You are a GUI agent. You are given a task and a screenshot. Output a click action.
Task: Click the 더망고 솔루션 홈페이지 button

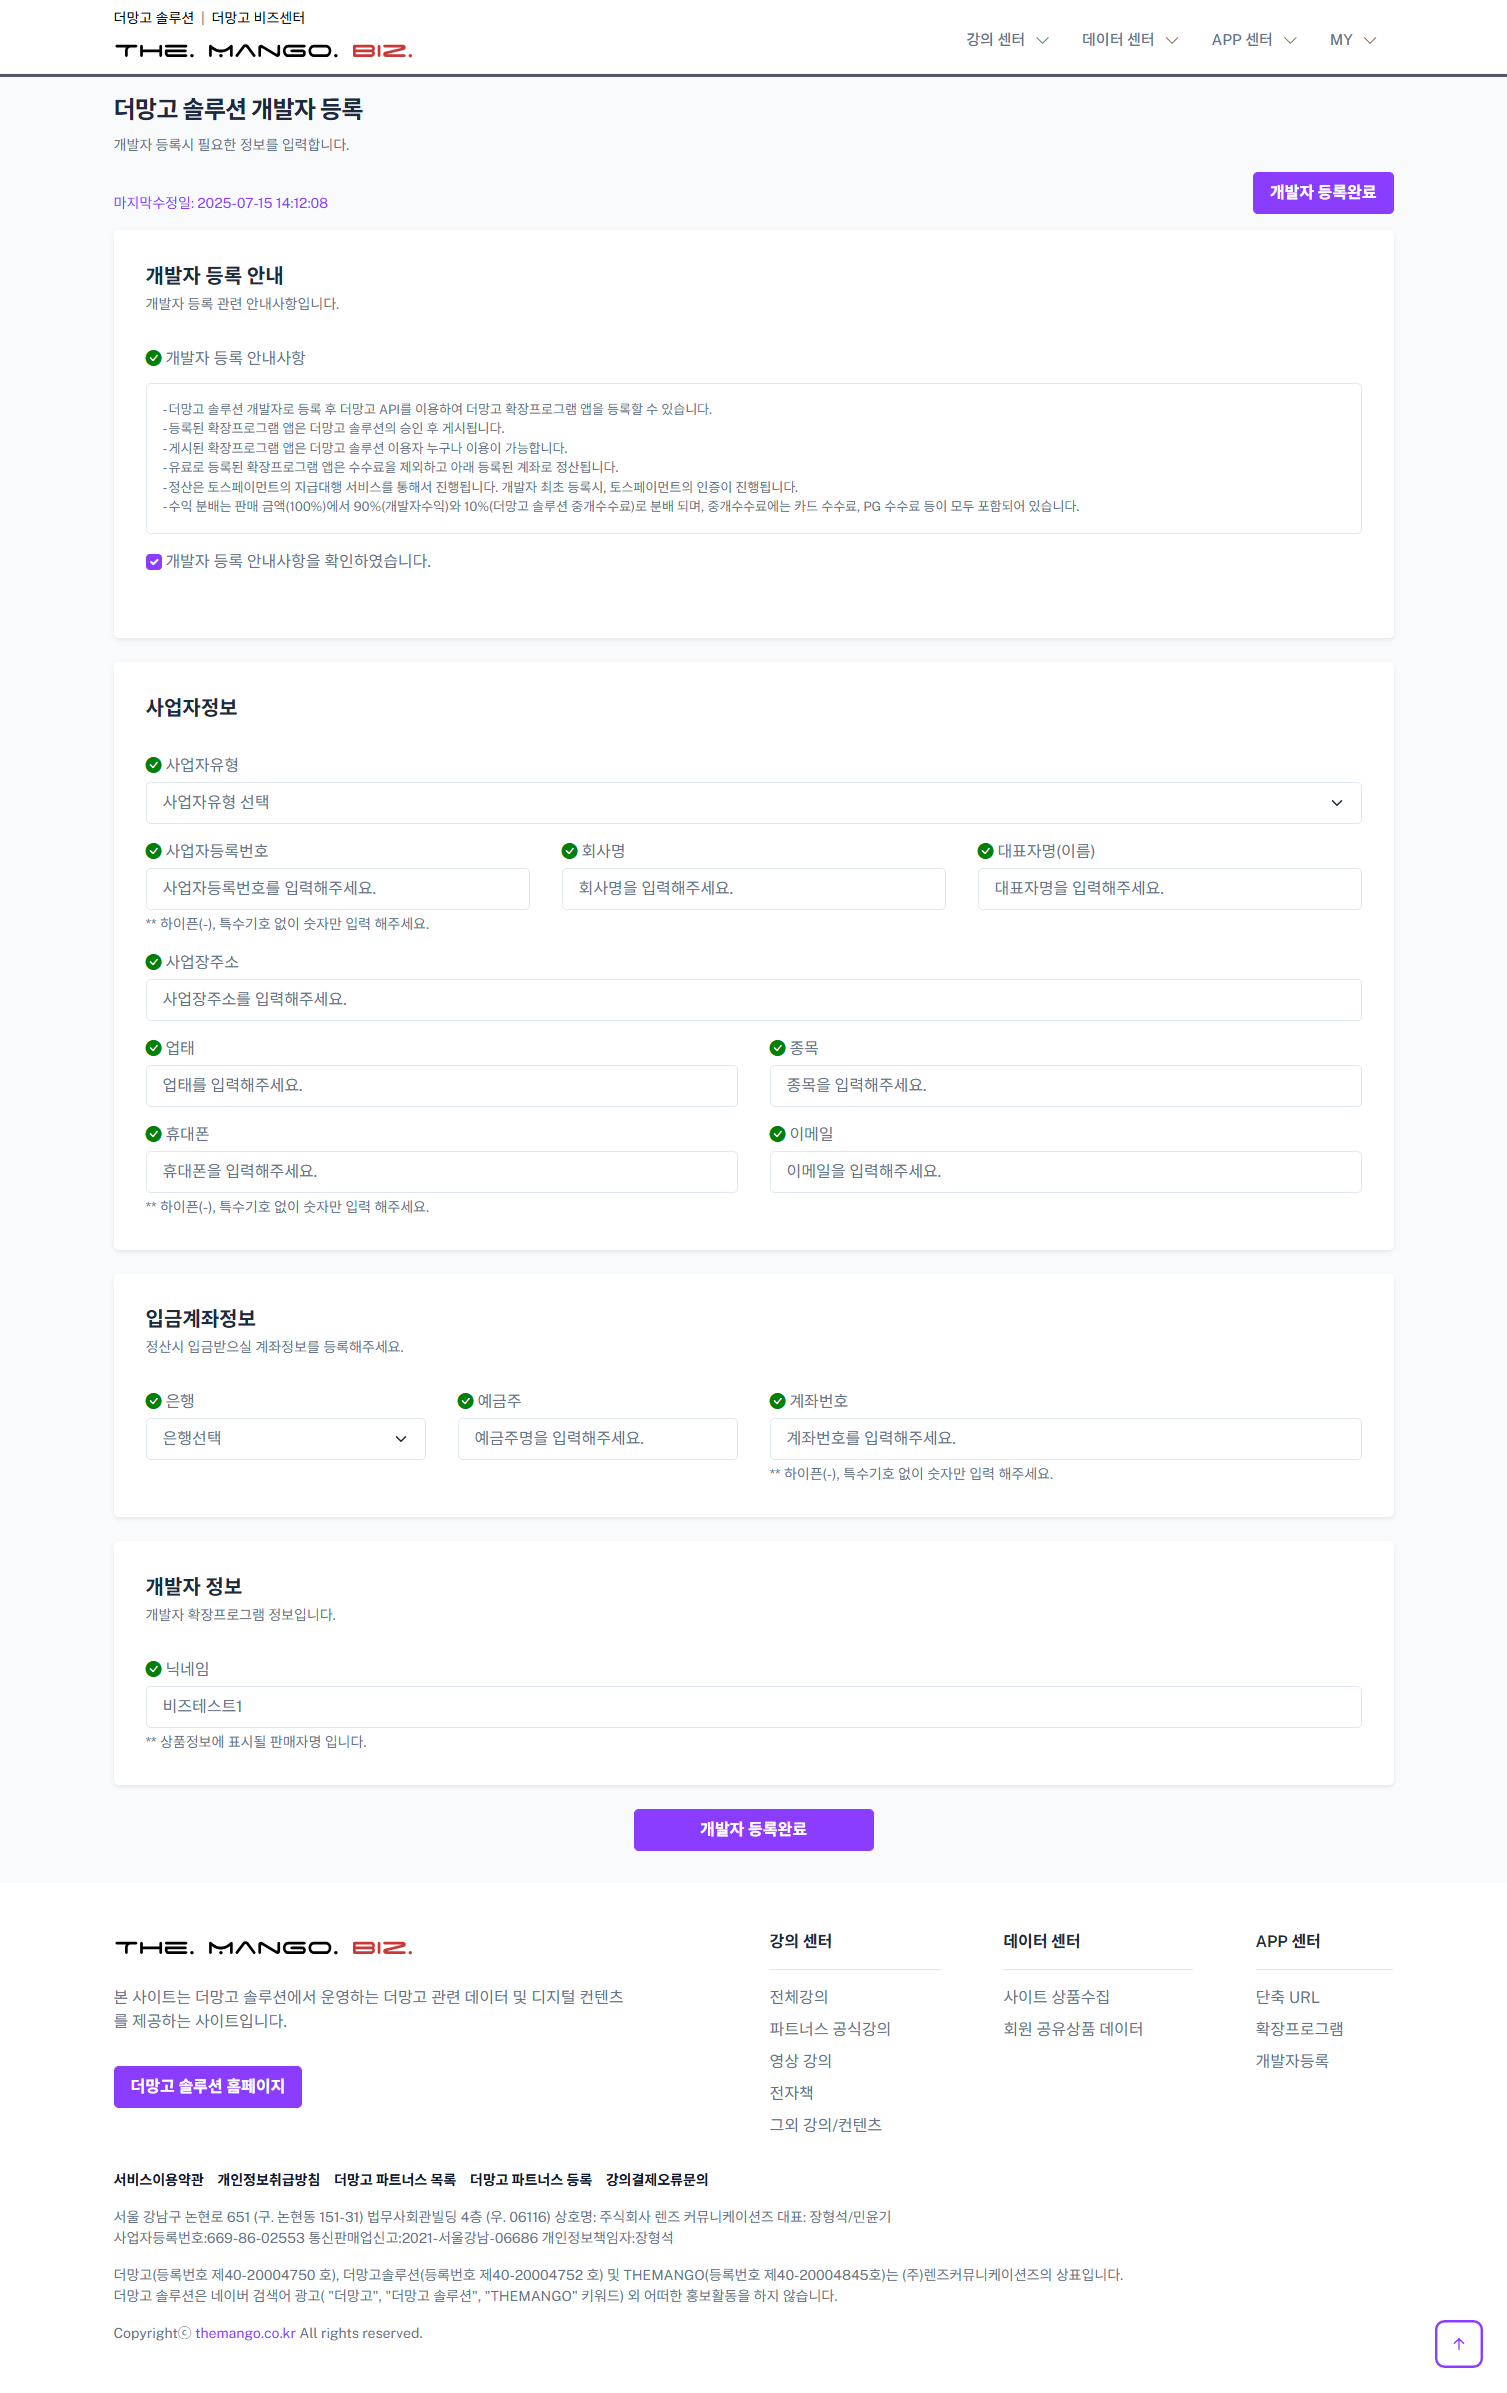point(208,2087)
